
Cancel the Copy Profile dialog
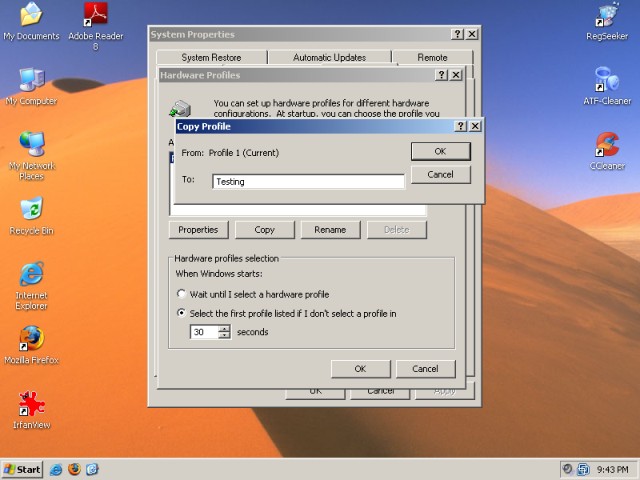pos(440,175)
